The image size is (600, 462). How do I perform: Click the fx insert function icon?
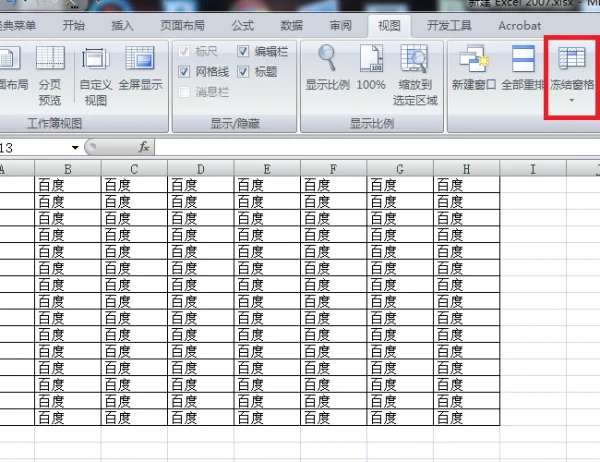144,147
